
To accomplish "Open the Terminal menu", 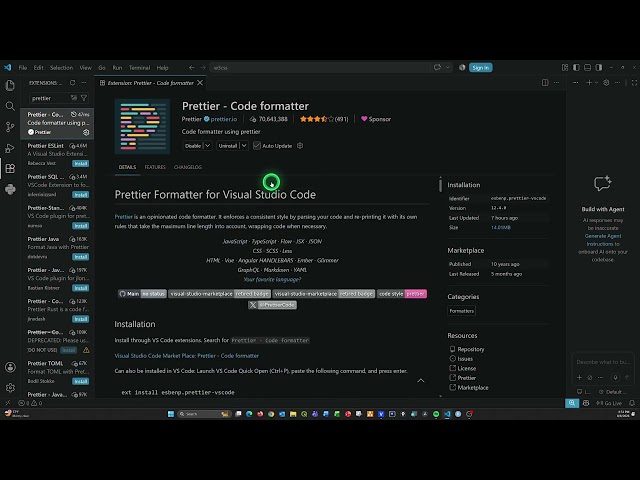I will (x=140, y=68).
